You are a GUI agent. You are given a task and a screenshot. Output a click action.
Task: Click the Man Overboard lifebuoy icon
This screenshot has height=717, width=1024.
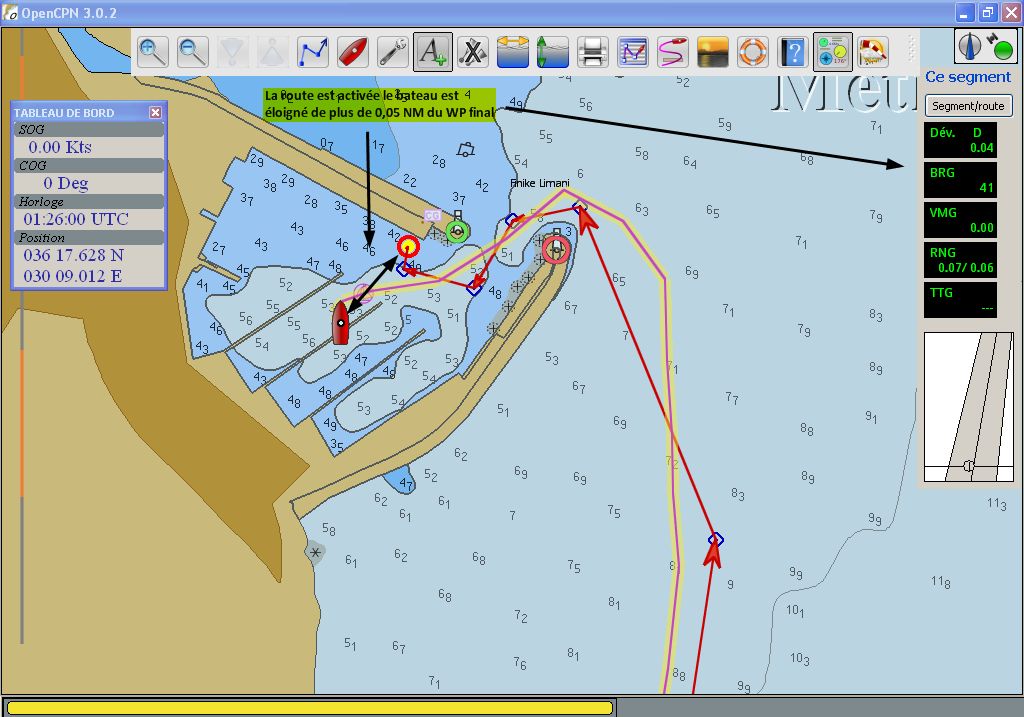[753, 51]
